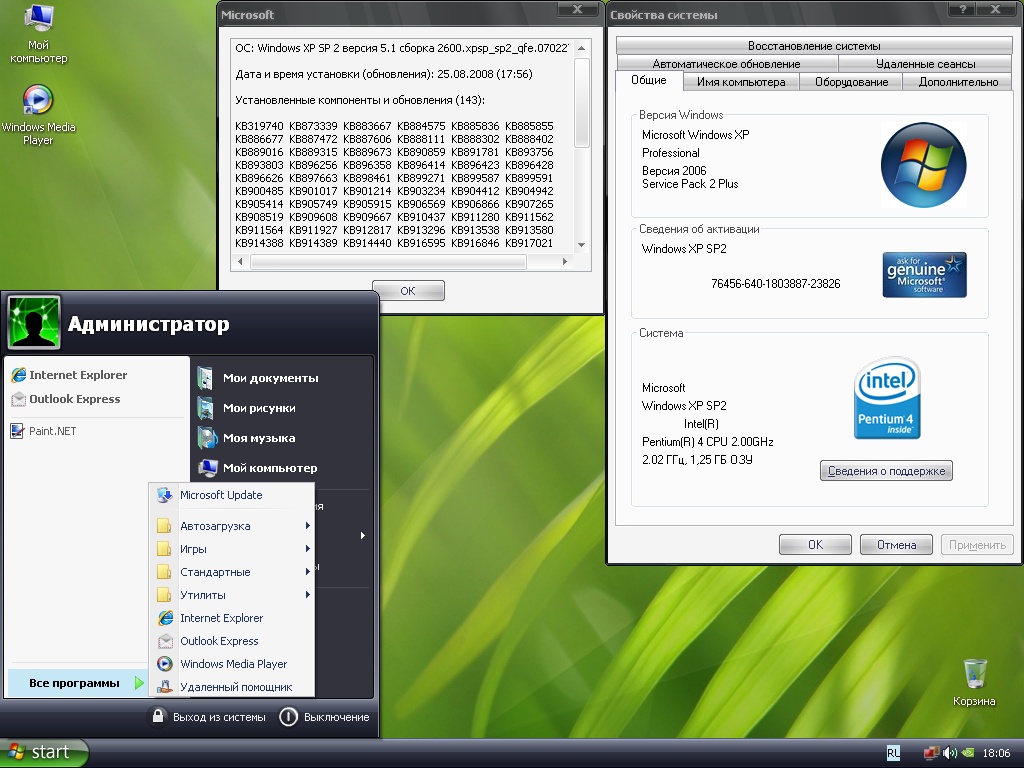Click Отмена in System Properties
The height and width of the screenshot is (768, 1024).
click(x=896, y=545)
